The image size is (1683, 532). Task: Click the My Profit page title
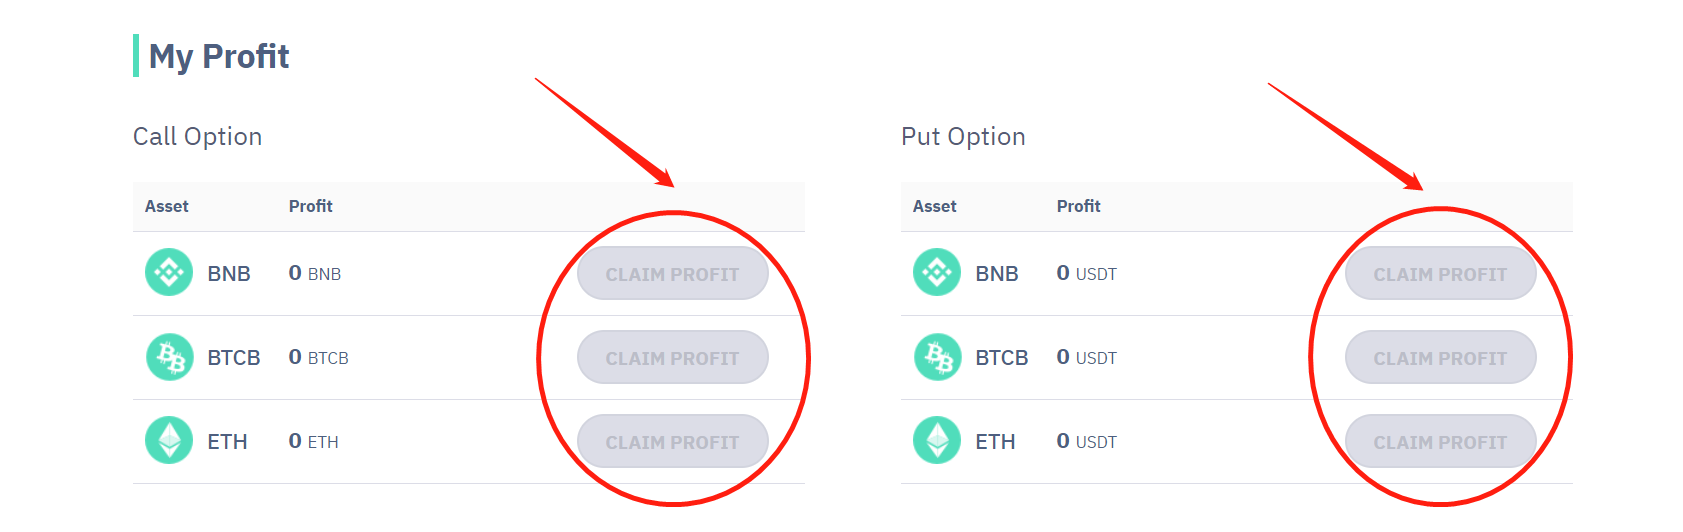point(219,57)
